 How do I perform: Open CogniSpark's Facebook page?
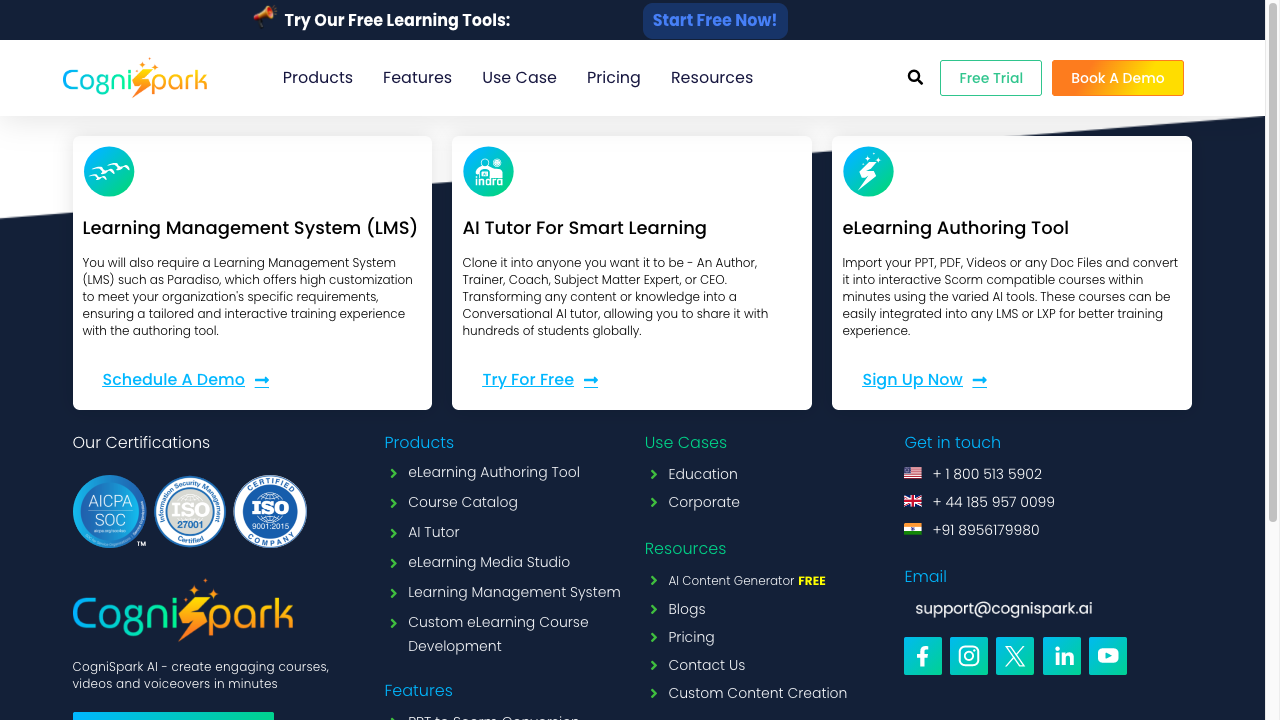coord(922,656)
